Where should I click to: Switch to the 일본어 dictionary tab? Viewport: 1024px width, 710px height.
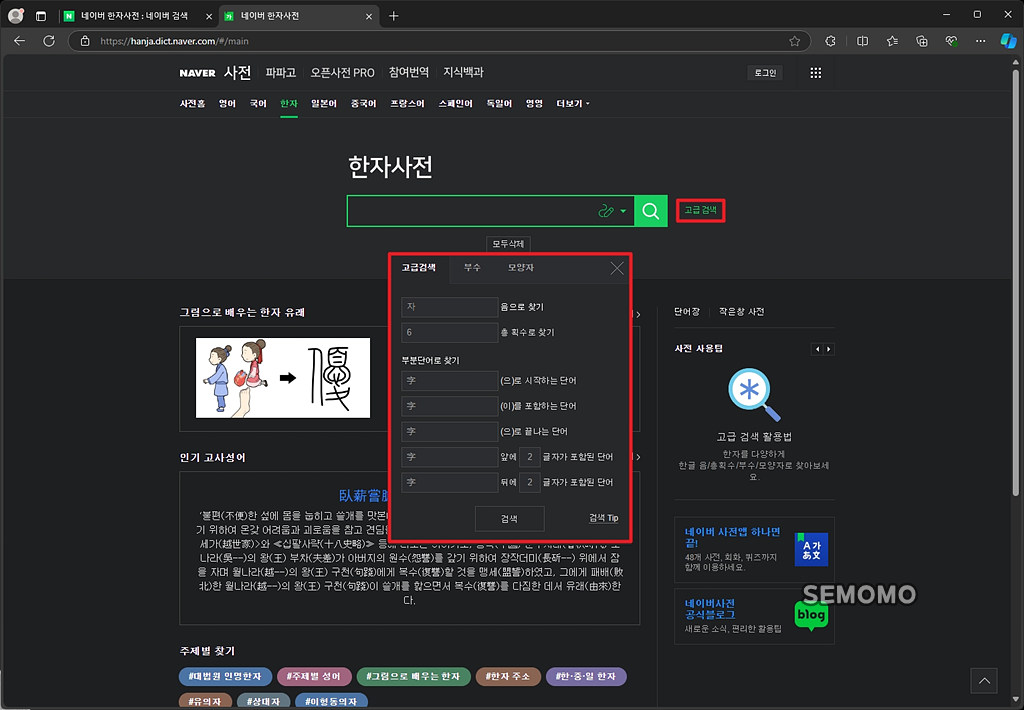tap(324, 104)
